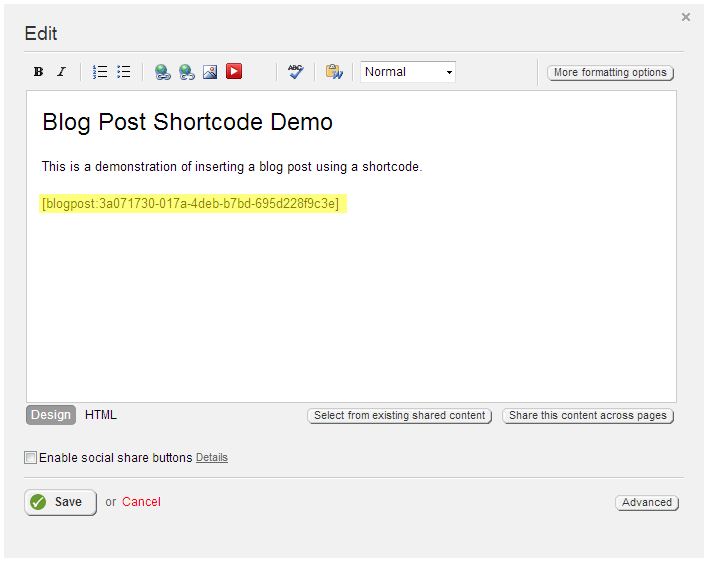Screen dimensions: 706x563
Task: Enable social share buttons checkbox
Action: (30, 458)
